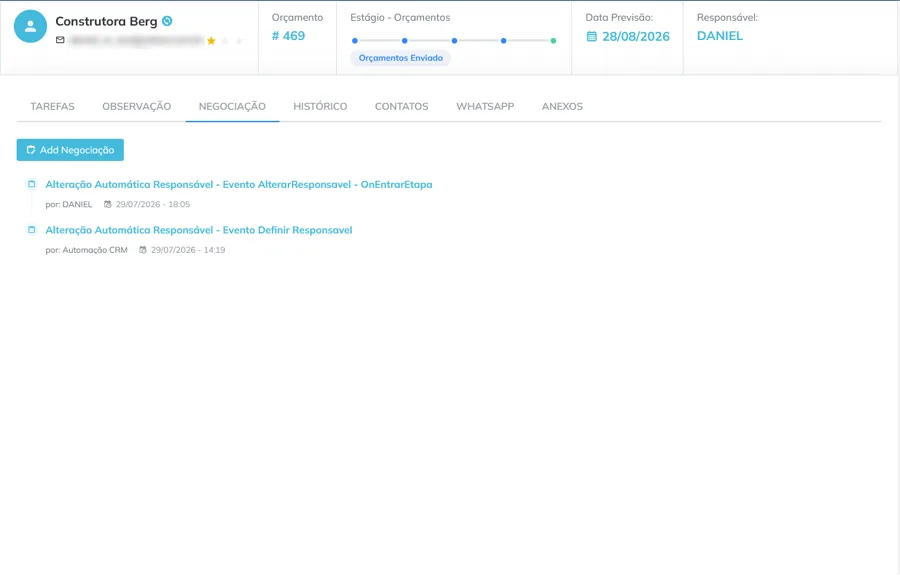This screenshot has width=900, height=576.
Task: Click the calendar icon before 29/07/2026 - 14:19
Action: click(x=143, y=250)
